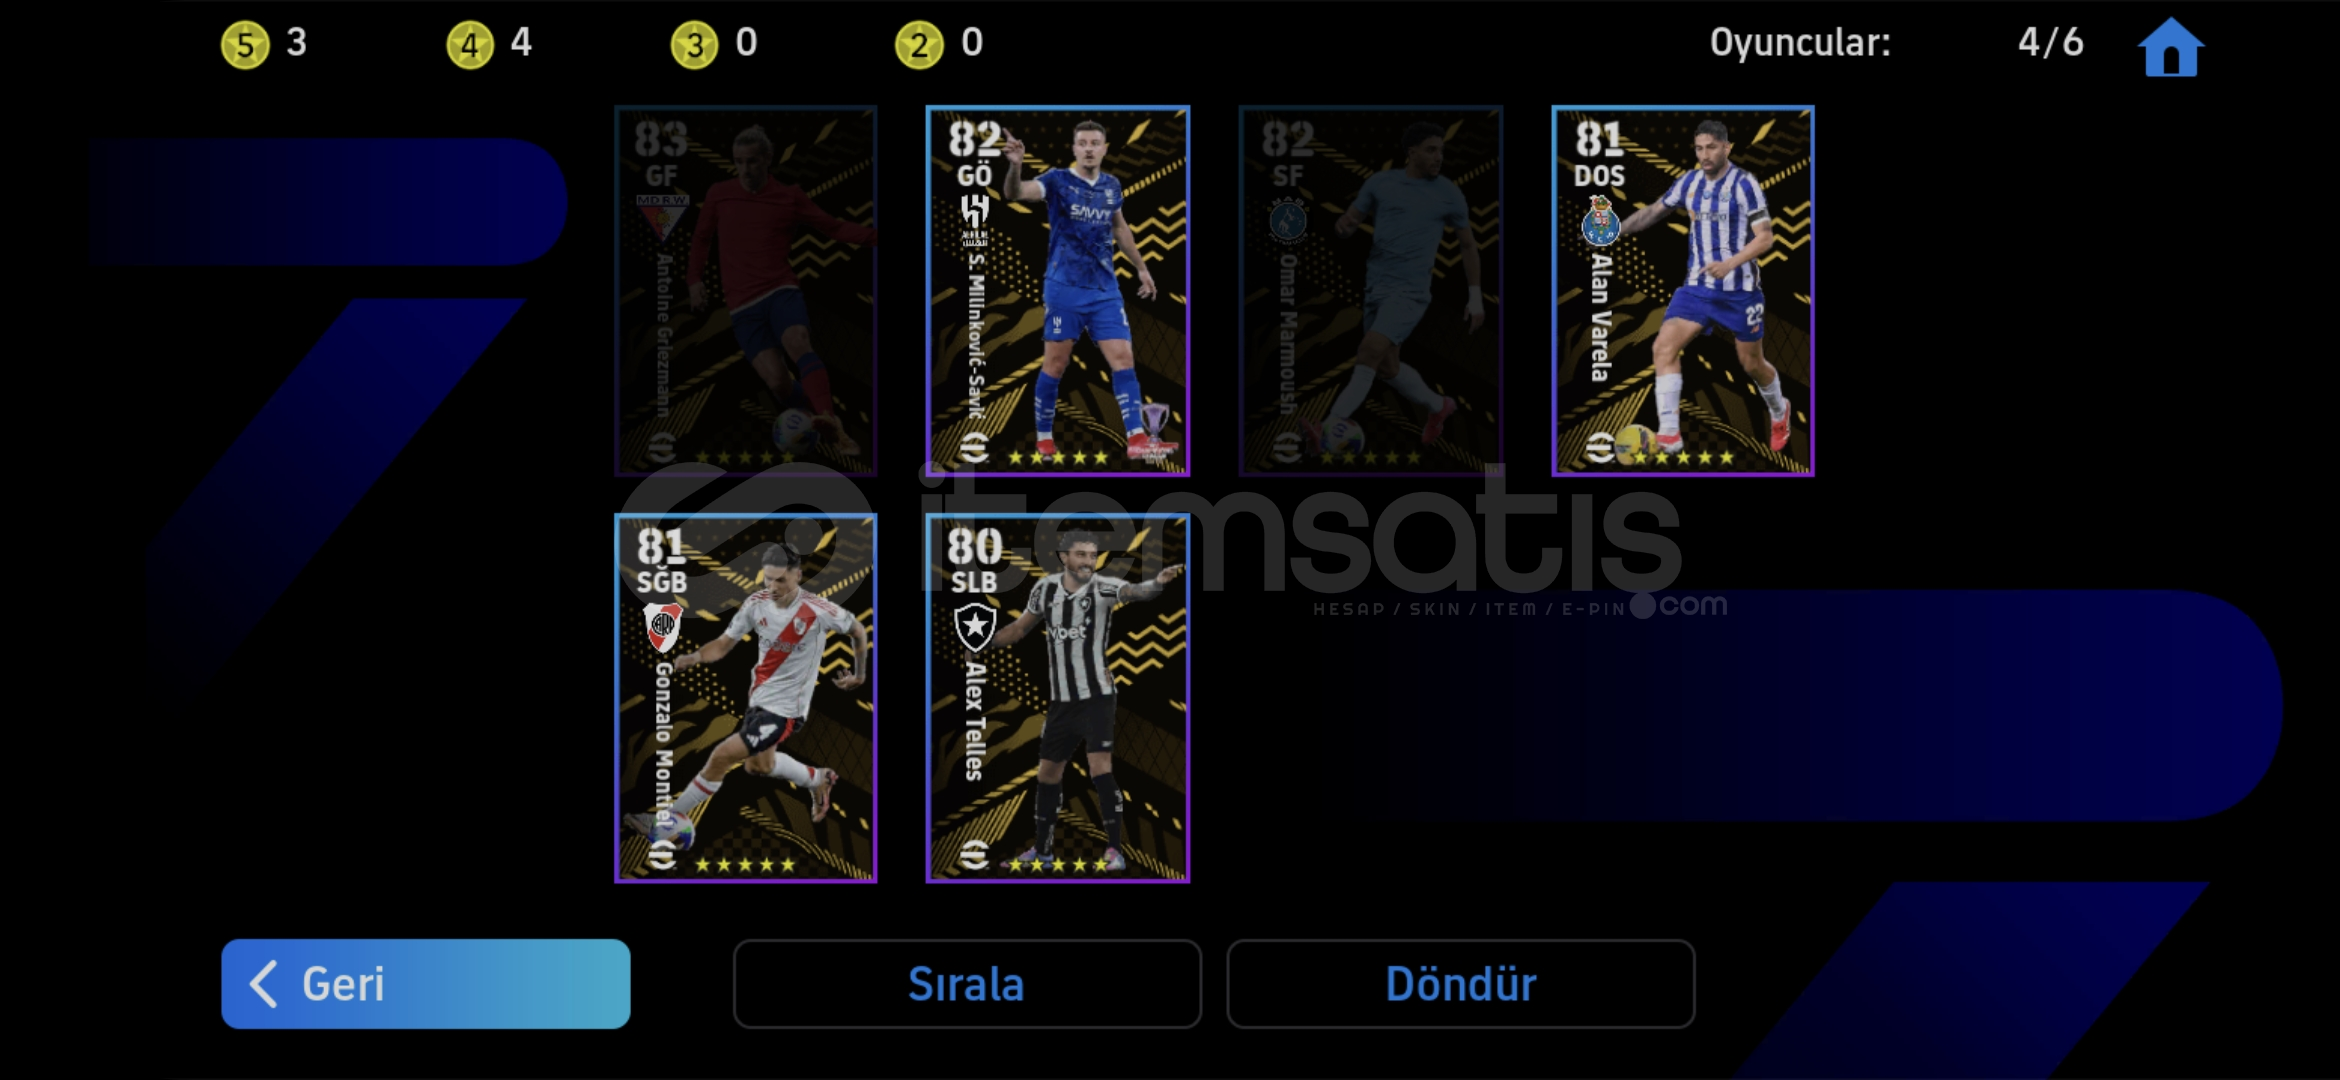Click the FC Porto badge on Varela card
The width and height of the screenshot is (2340, 1080).
[1600, 221]
